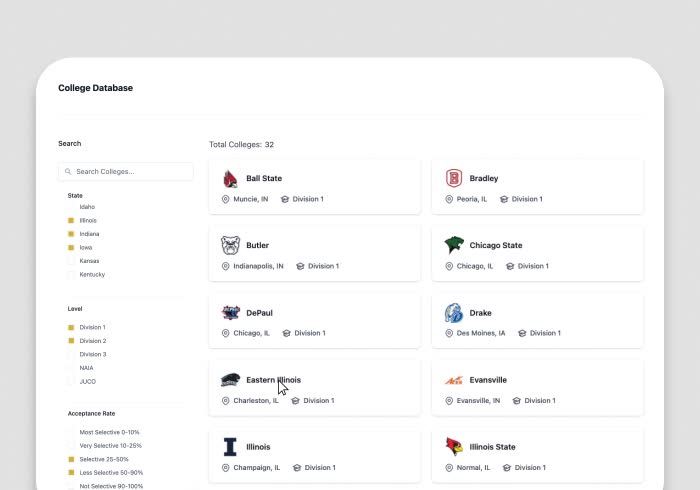Click the 'Indianapolis, IN' location text
Image resolution: width=700 pixels, height=490 pixels.
click(258, 266)
